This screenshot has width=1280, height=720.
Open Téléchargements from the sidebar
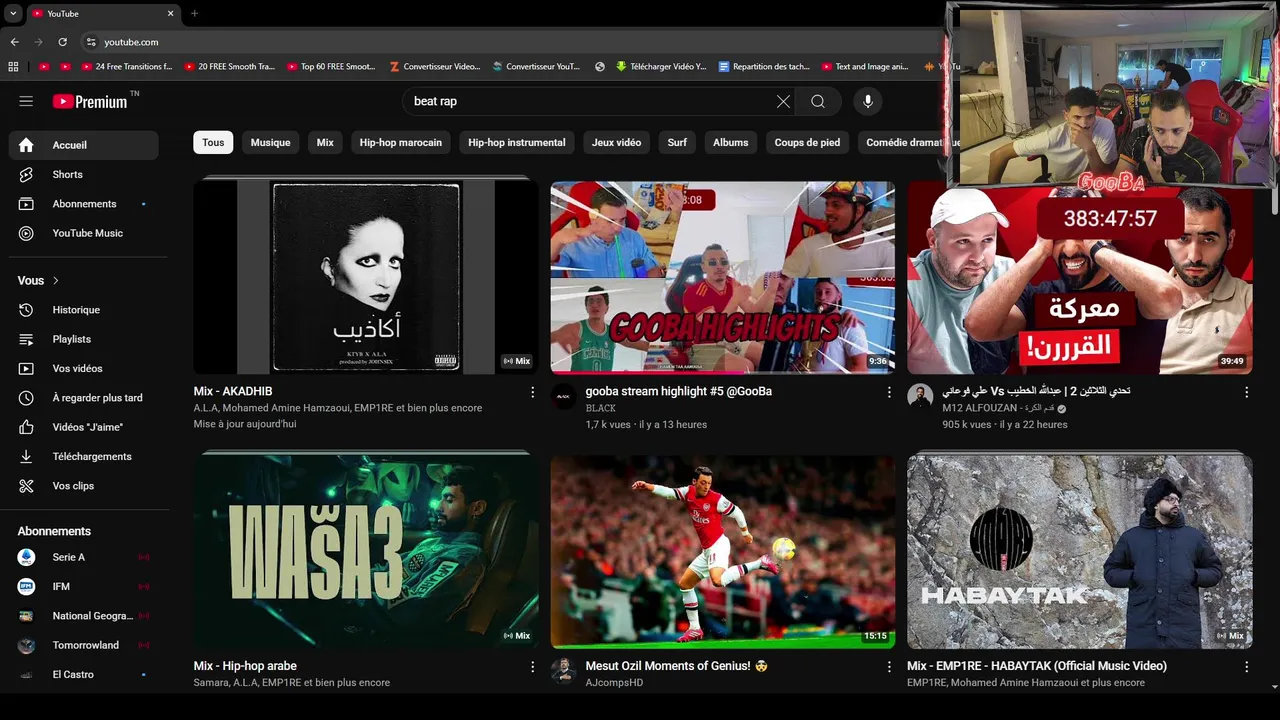pos(84,456)
